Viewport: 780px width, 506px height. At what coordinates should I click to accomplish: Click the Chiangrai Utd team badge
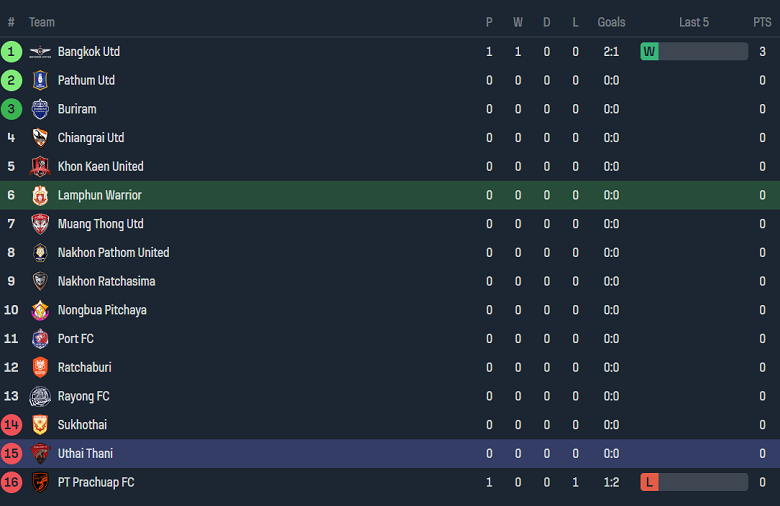click(x=40, y=138)
